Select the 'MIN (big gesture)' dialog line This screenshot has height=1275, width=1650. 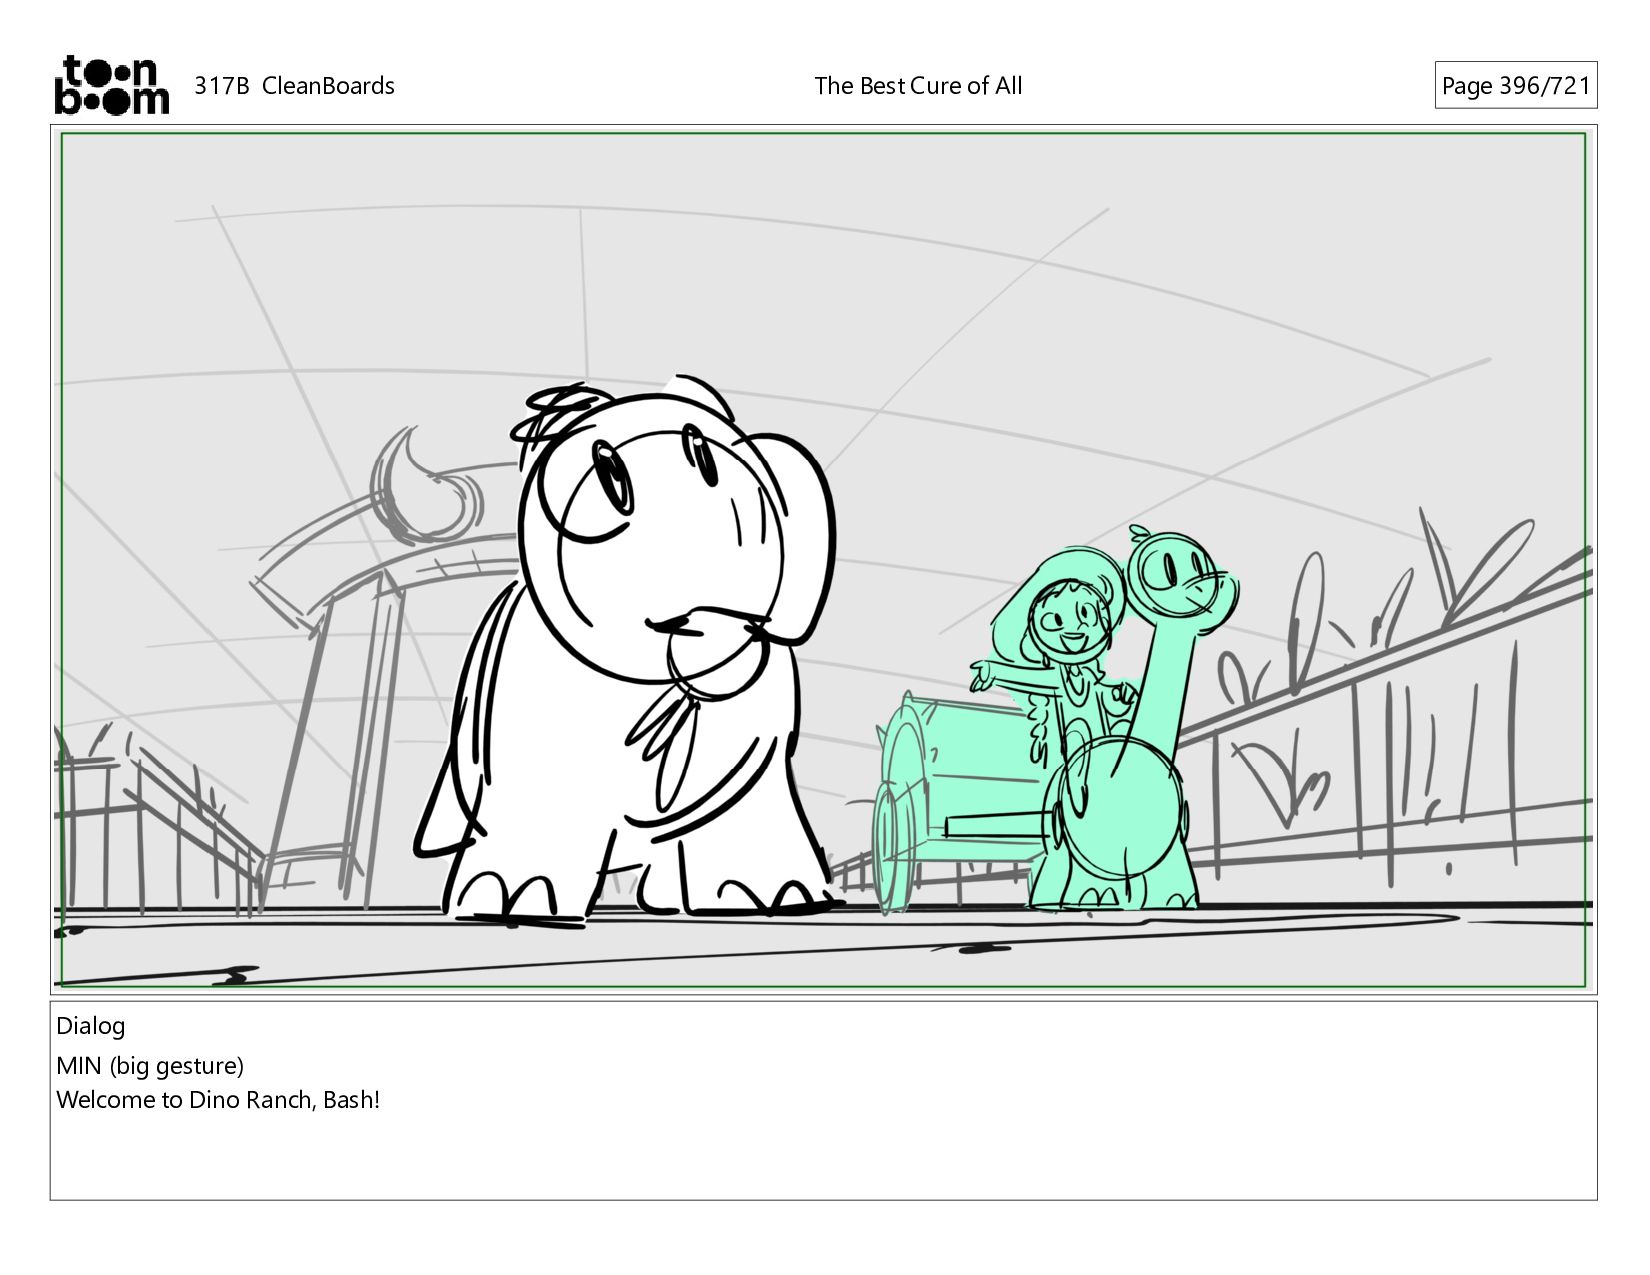(x=150, y=1066)
